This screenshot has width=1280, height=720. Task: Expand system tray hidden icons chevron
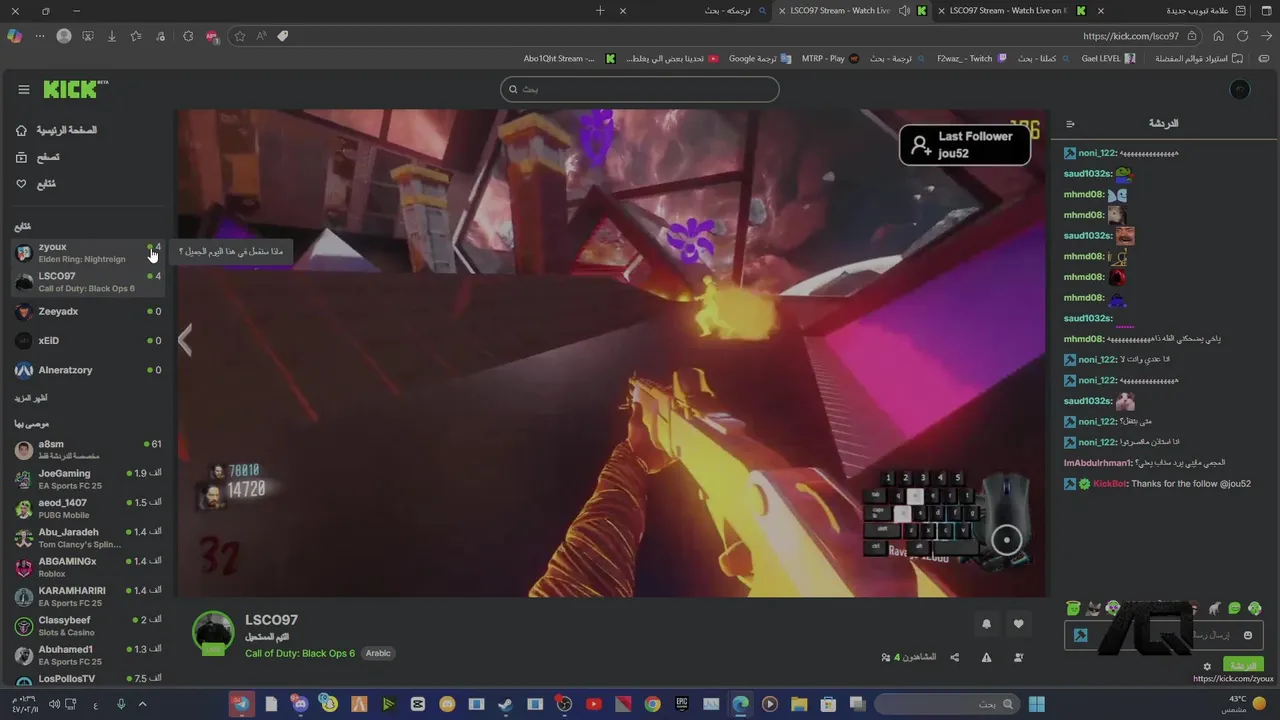click(x=142, y=704)
